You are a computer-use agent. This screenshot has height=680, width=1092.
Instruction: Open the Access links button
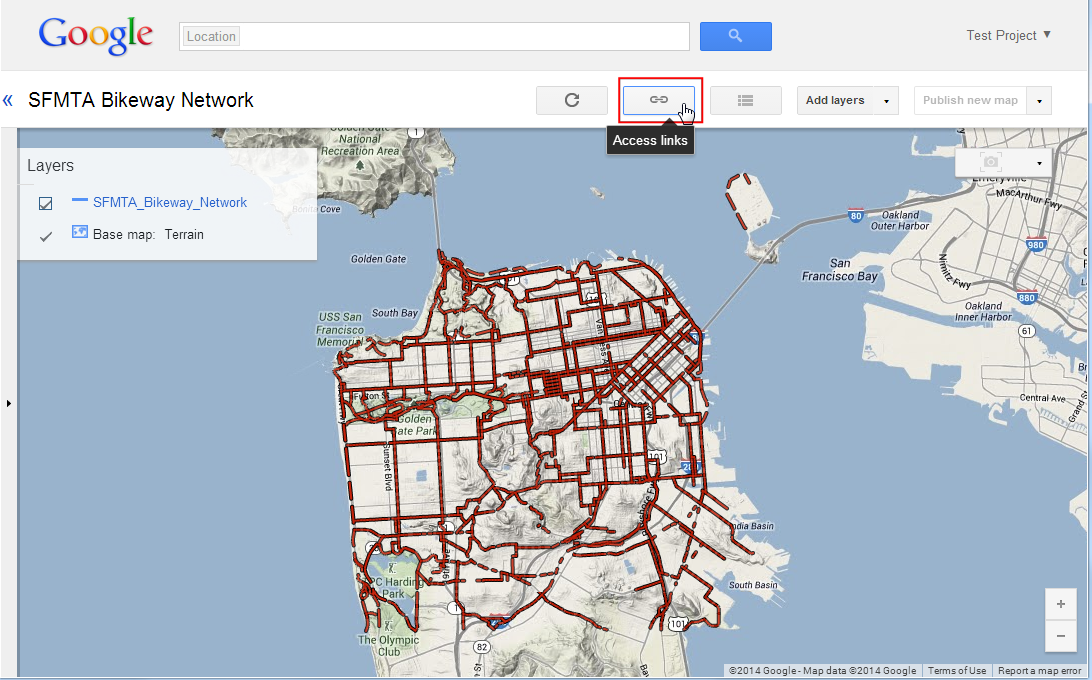(x=659, y=100)
